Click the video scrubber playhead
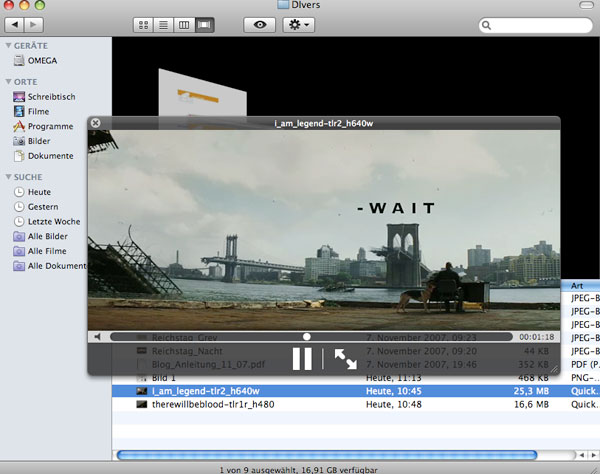Viewport: 600px width, 474px height. [x=307, y=337]
